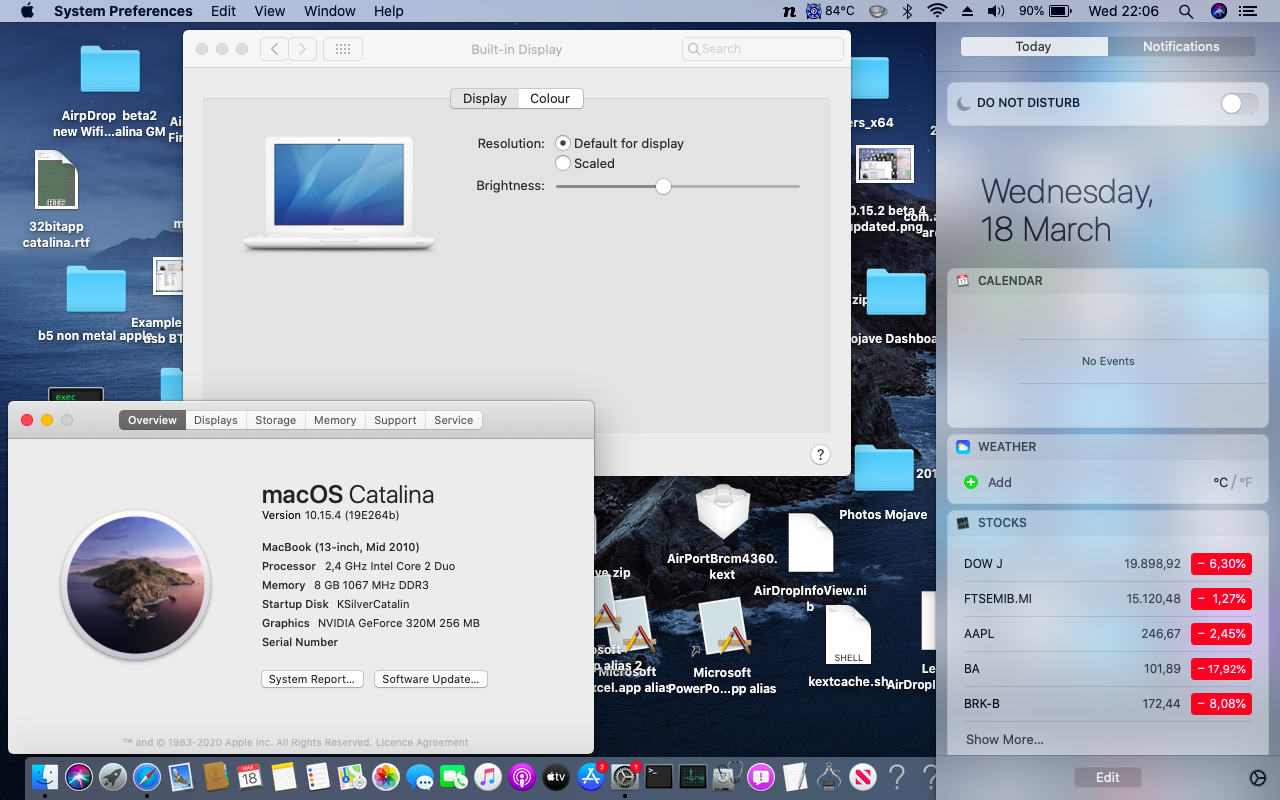Select kextcache.sh file on desktop
The width and height of the screenshot is (1280, 800).
point(848,648)
